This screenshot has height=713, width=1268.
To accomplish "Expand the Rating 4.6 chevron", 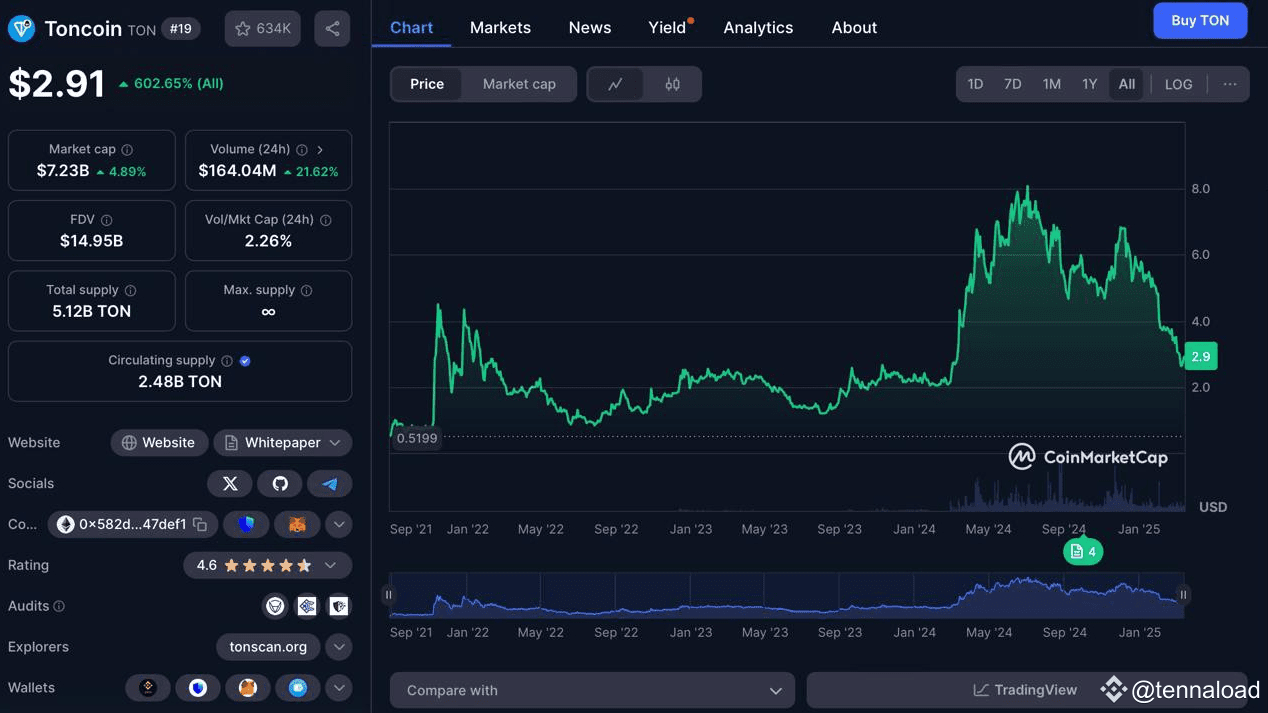I will 330,565.
